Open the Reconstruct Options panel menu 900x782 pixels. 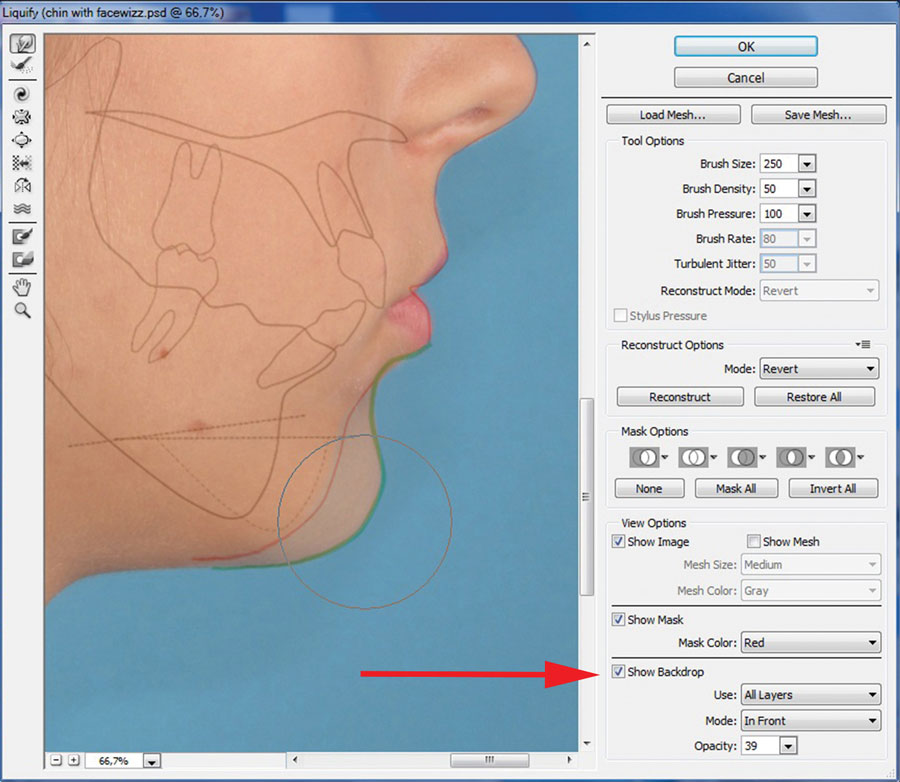point(865,345)
